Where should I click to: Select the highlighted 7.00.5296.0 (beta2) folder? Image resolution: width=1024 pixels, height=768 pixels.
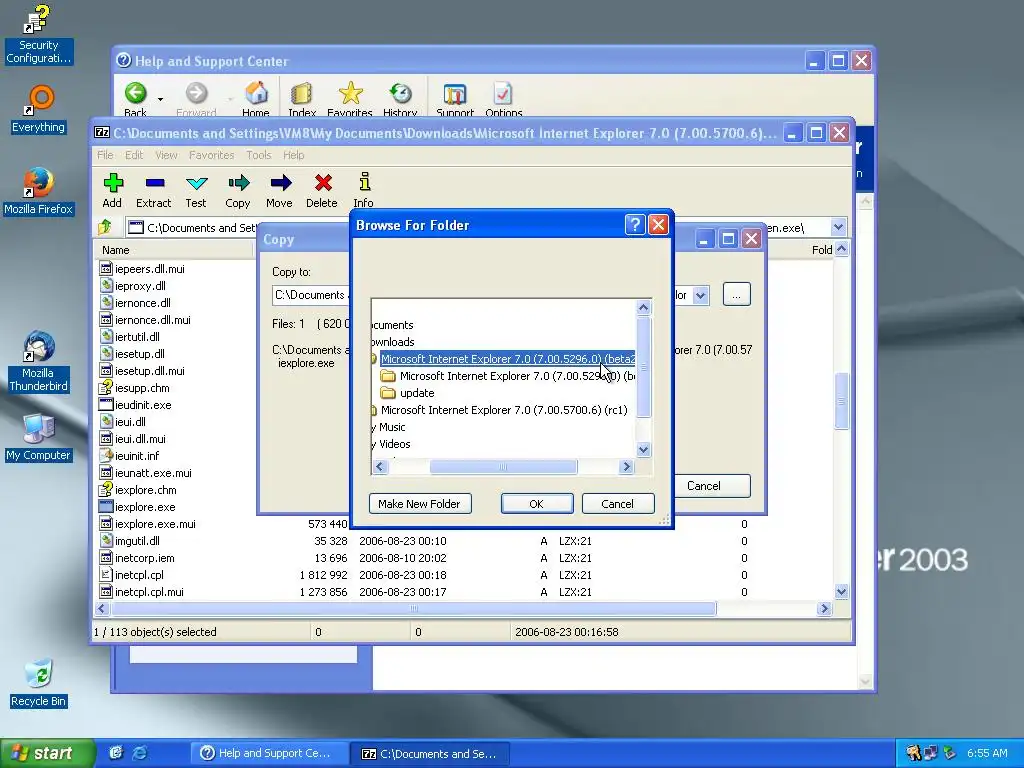[507, 359]
